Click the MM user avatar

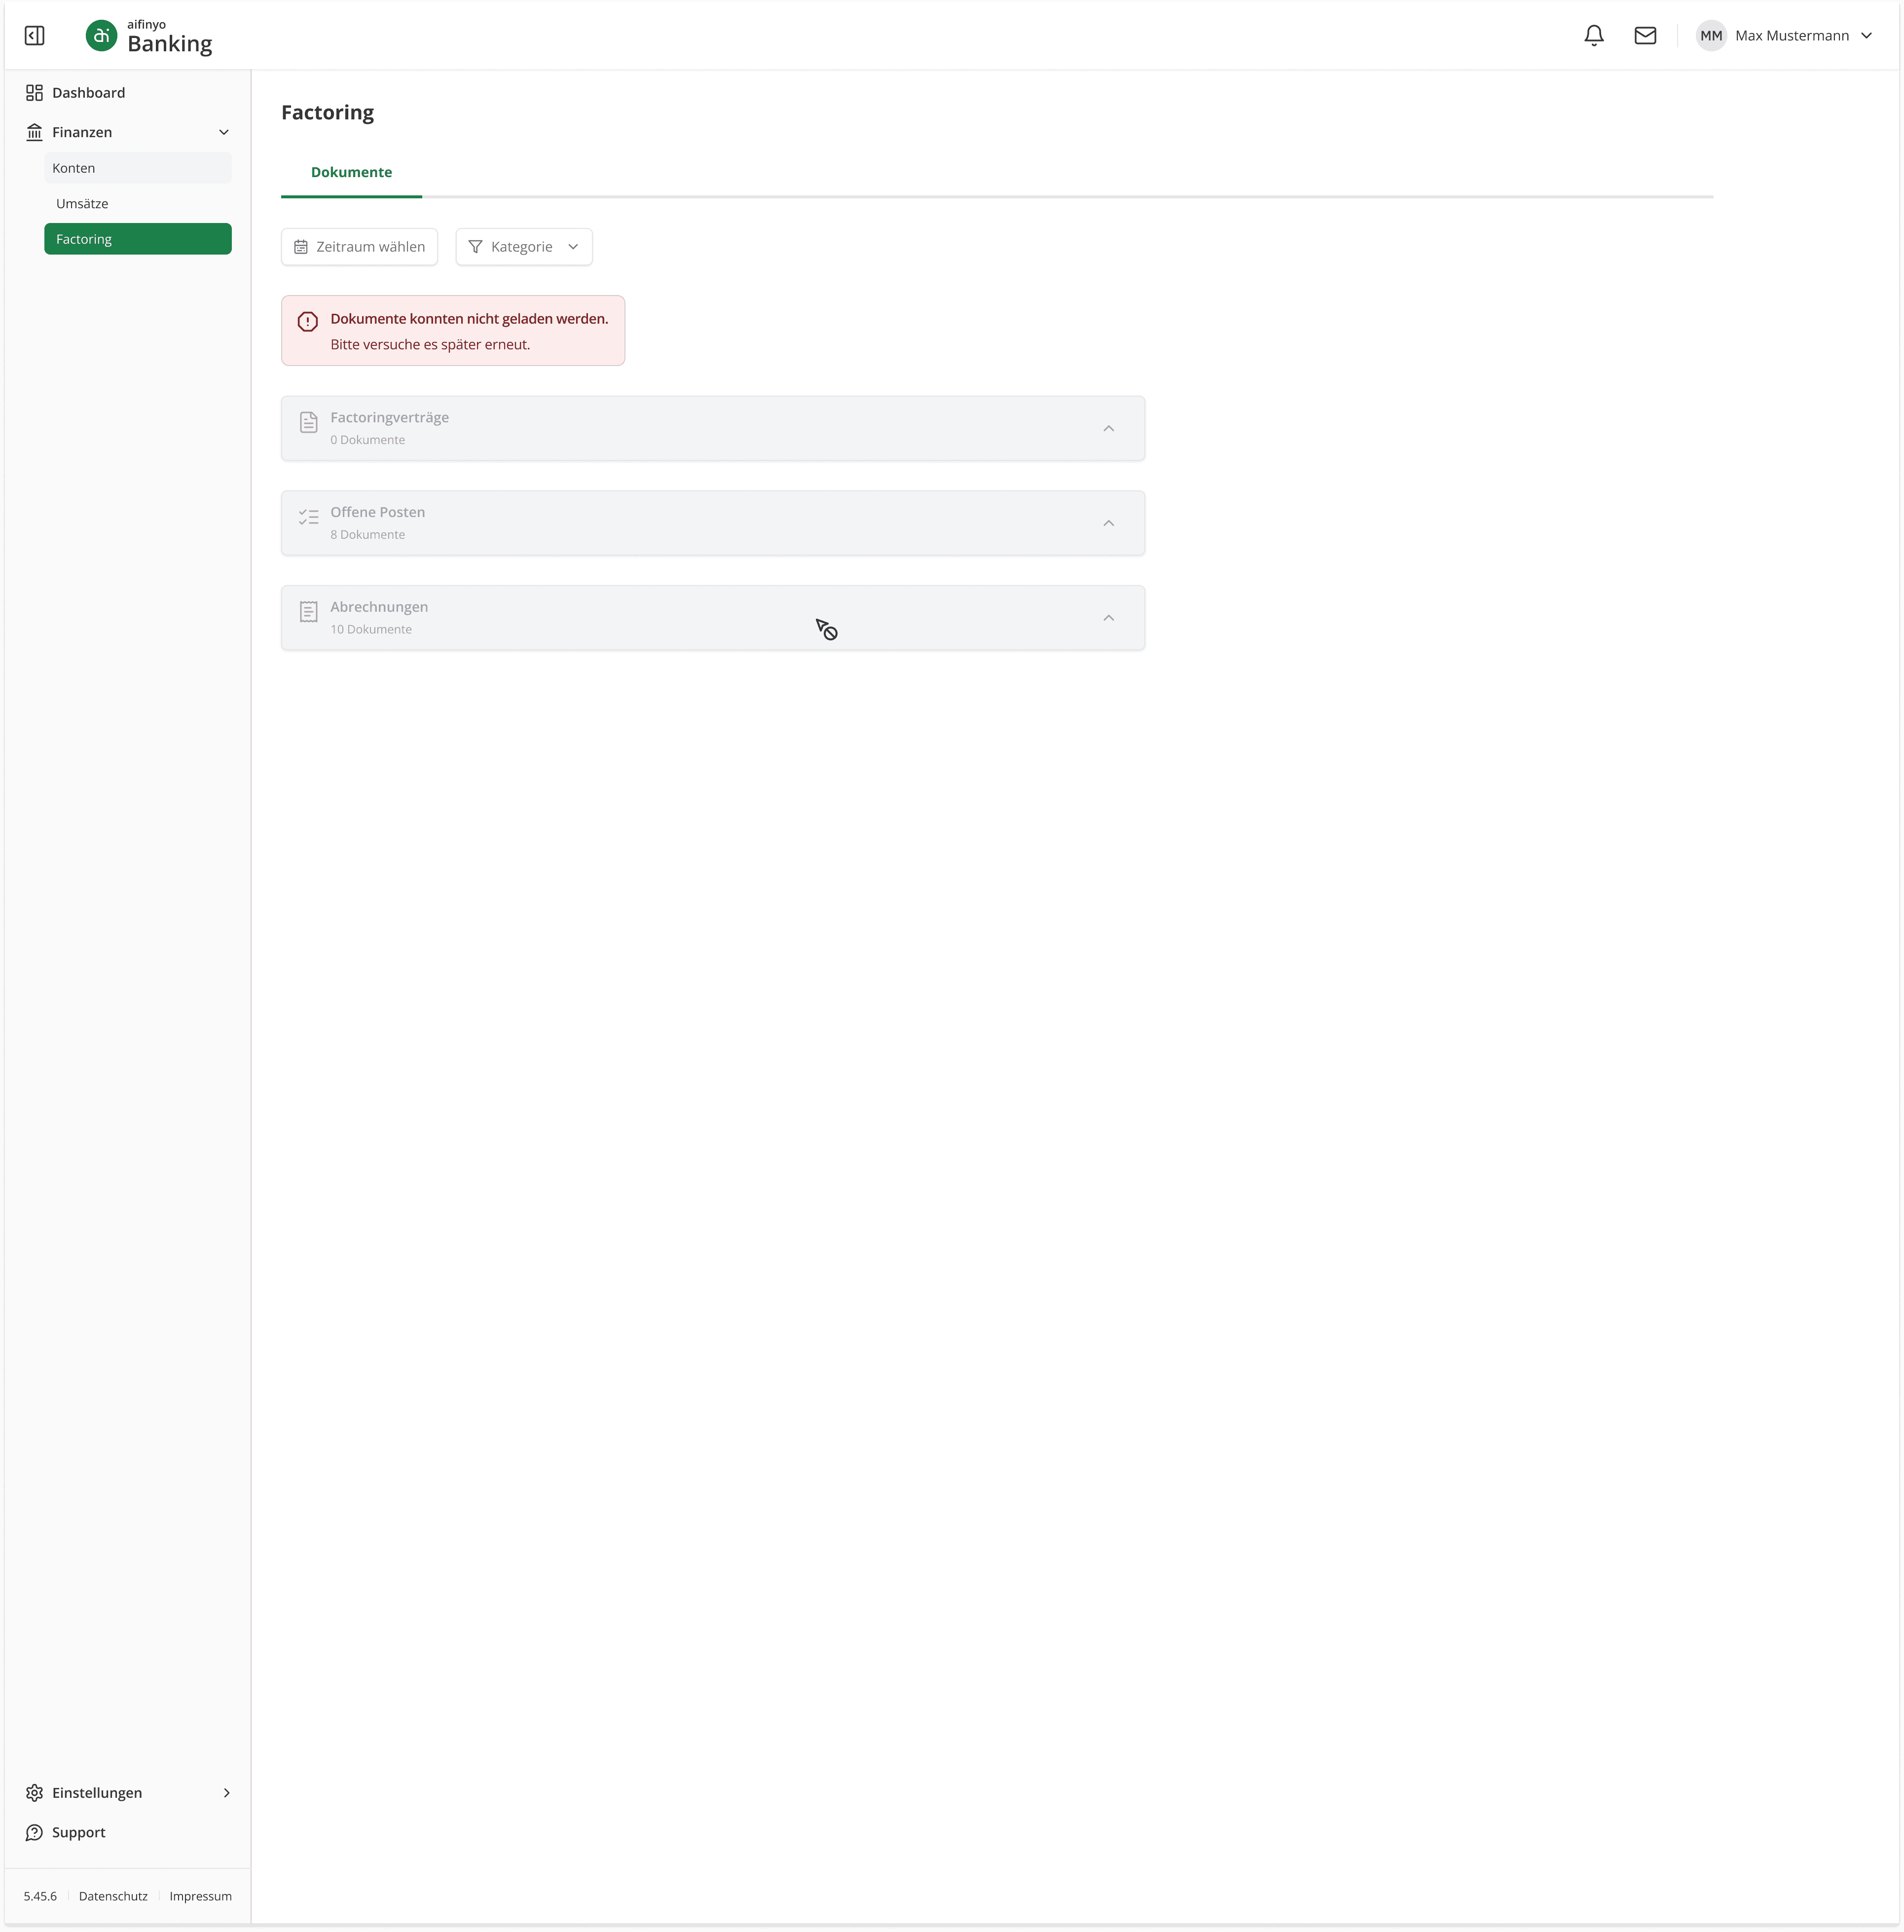(1711, 36)
